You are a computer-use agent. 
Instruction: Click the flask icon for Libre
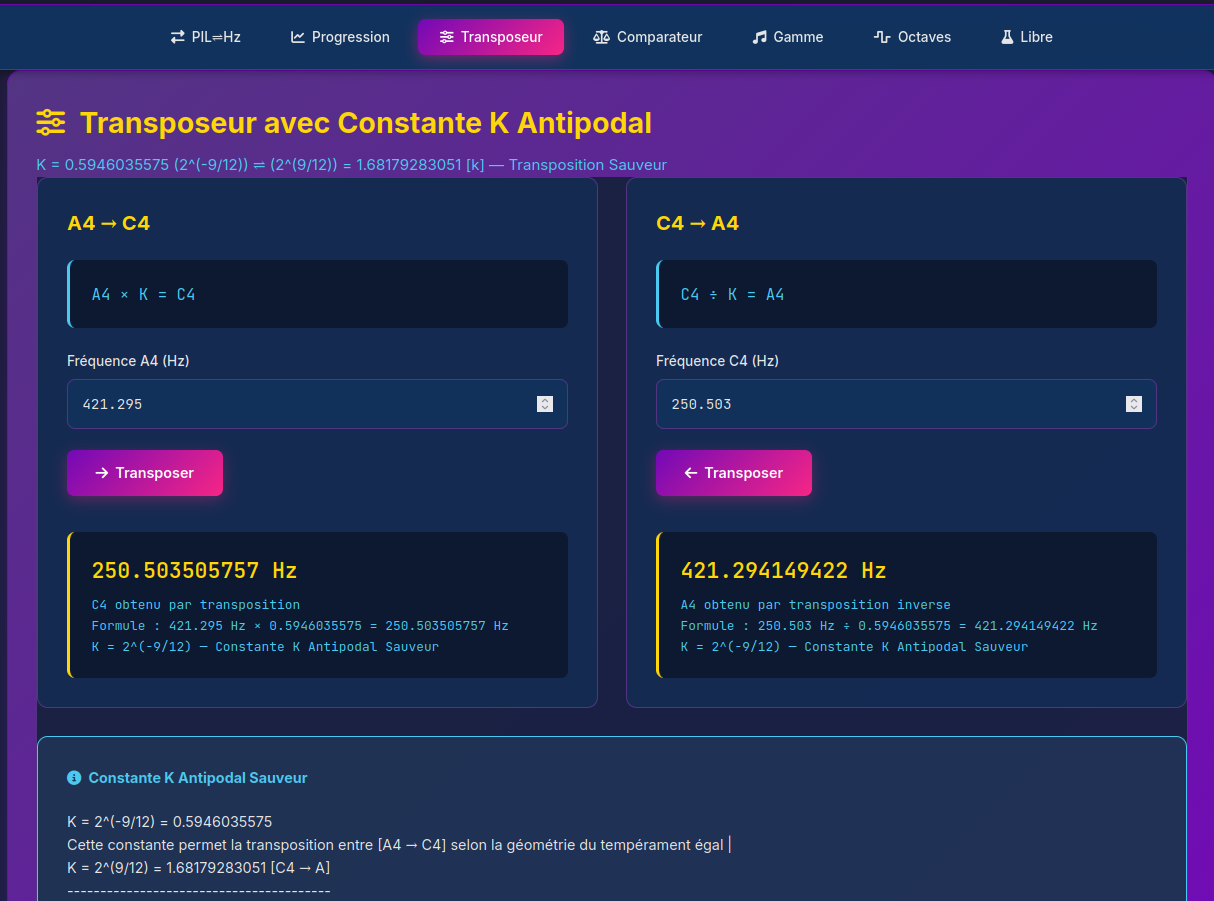[x=1007, y=37]
